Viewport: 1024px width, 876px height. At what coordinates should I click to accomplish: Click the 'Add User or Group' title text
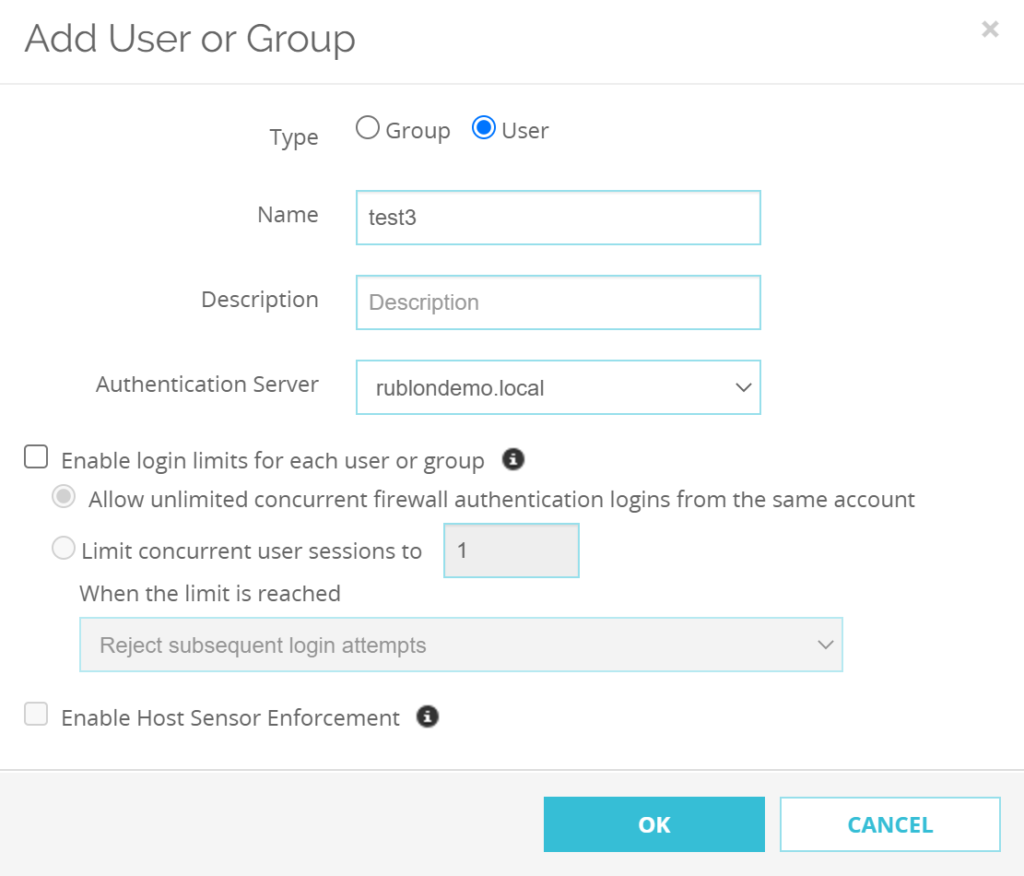(x=189, y=40)
